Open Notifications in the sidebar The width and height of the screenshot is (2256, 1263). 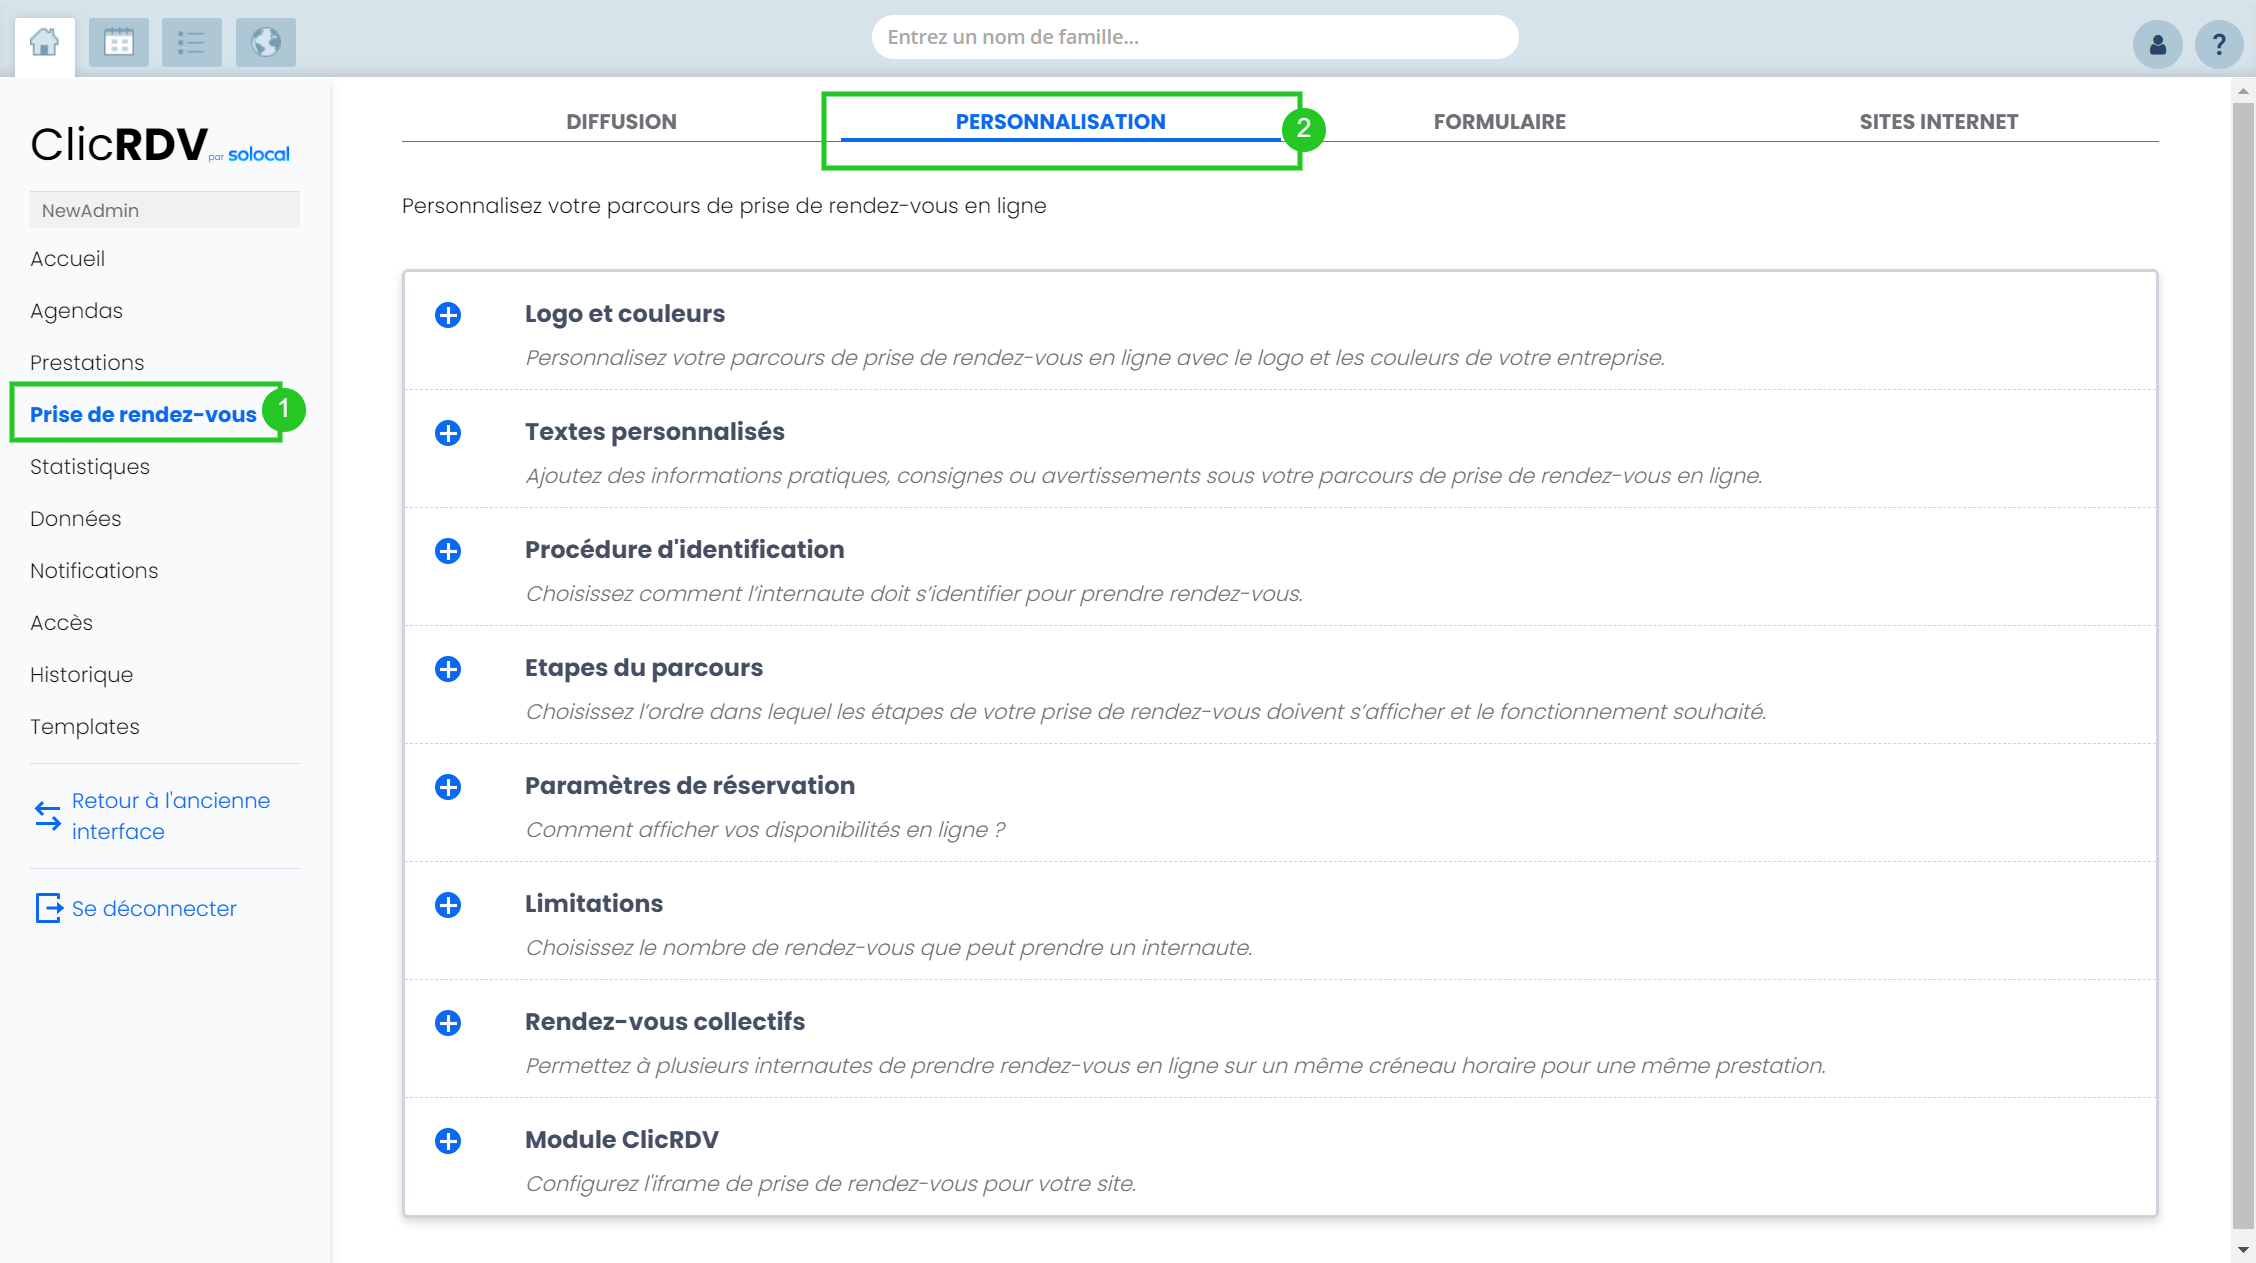[x=94, y=571]
